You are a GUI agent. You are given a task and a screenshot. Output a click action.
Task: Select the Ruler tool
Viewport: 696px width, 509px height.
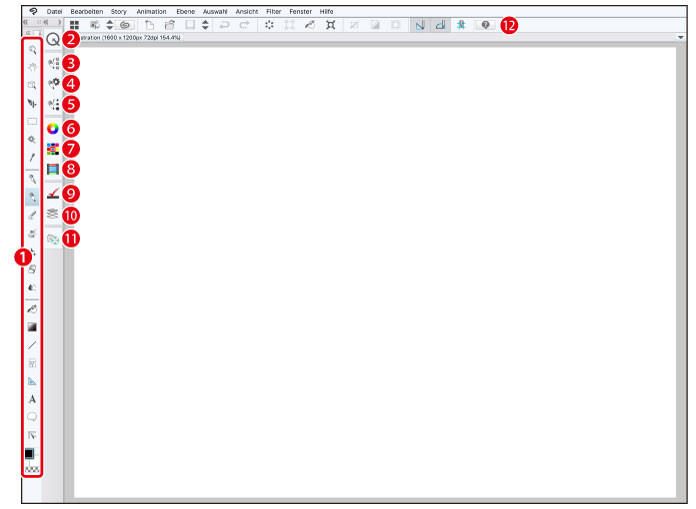click(32, 381)
